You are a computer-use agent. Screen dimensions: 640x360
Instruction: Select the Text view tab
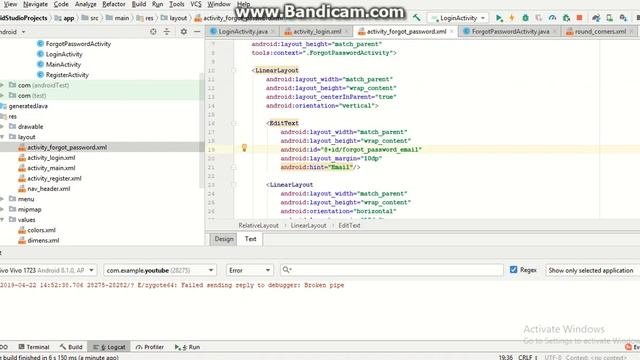pos(250,239)
